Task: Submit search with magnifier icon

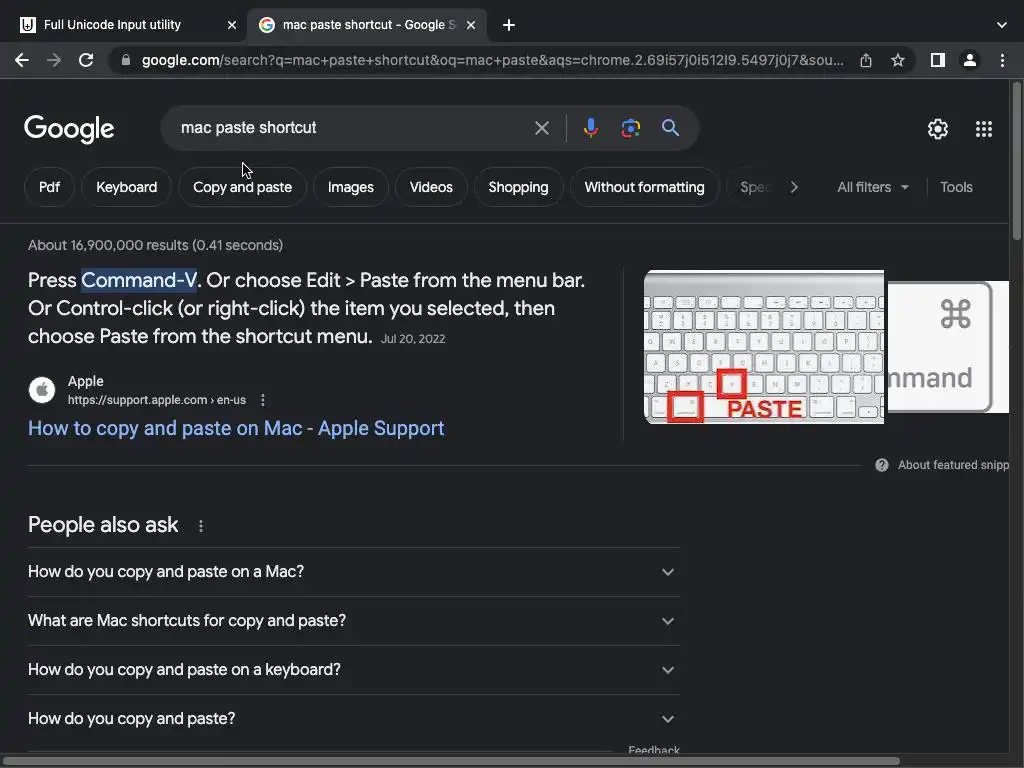Action: click(670, 128)
